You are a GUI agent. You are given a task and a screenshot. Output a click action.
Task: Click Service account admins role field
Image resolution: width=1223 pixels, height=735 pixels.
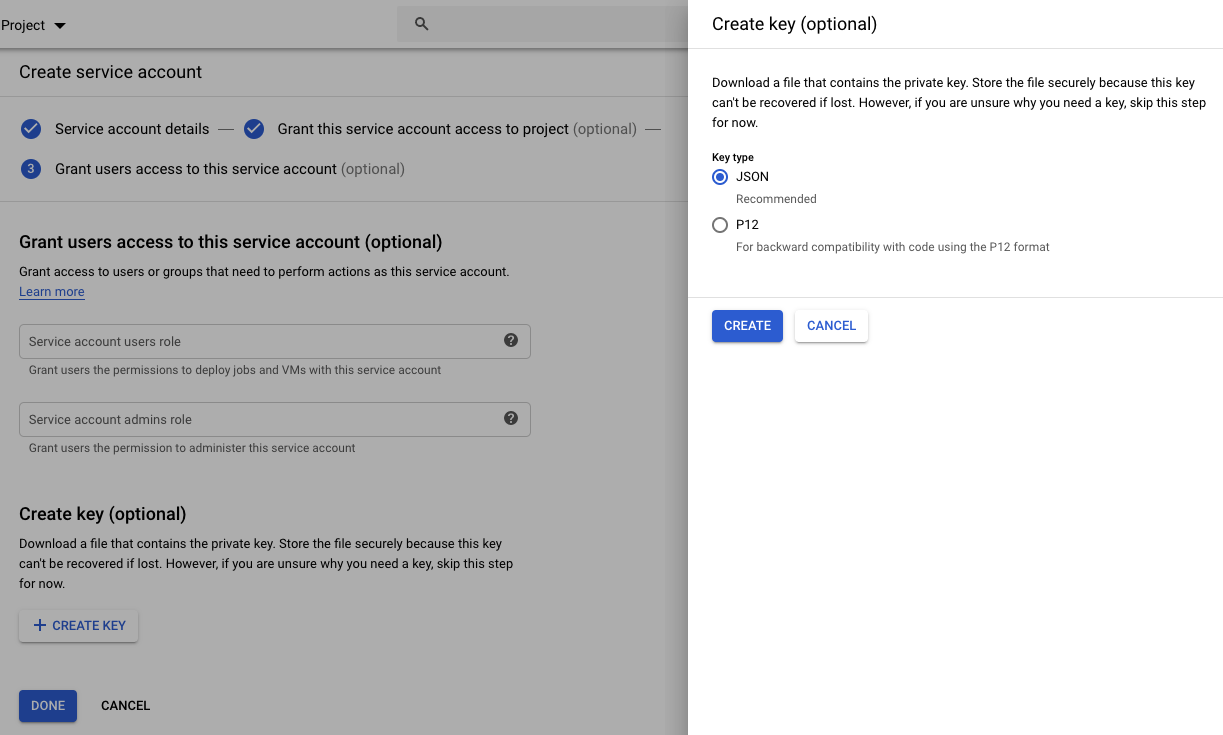(x=260, y=419)
